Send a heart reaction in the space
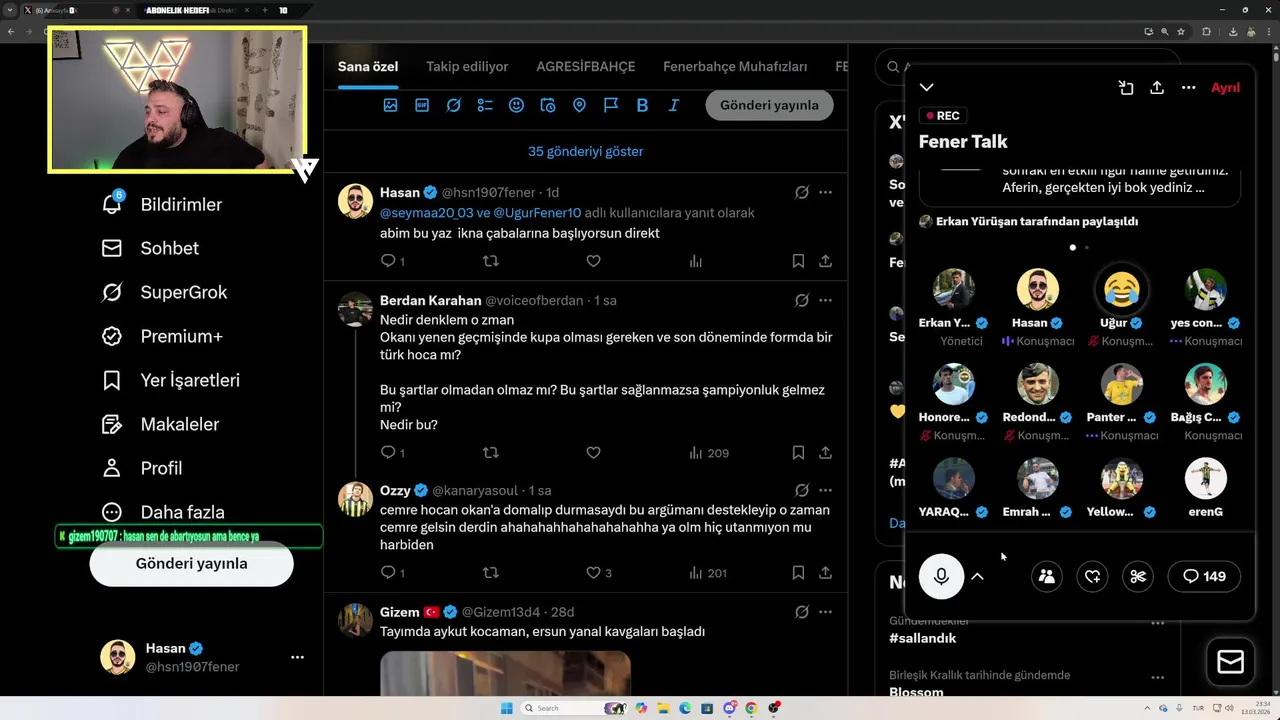This screenshot has height=720, width=1280. [1092, 576]
